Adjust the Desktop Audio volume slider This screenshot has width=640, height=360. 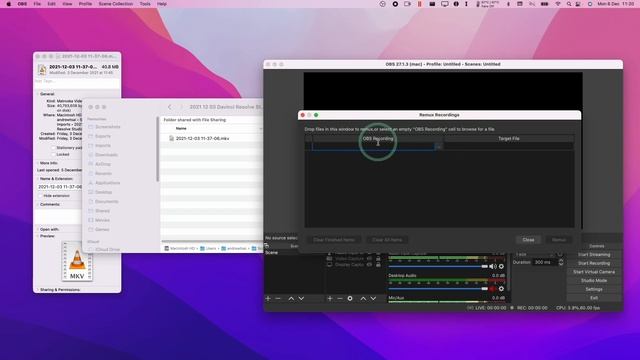[x=438, y=289]
